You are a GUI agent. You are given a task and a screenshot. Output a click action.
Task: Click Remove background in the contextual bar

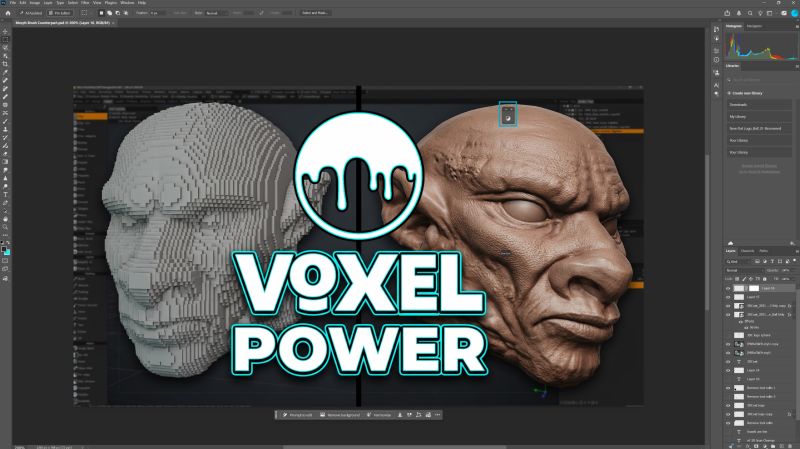tap(340, 415)
